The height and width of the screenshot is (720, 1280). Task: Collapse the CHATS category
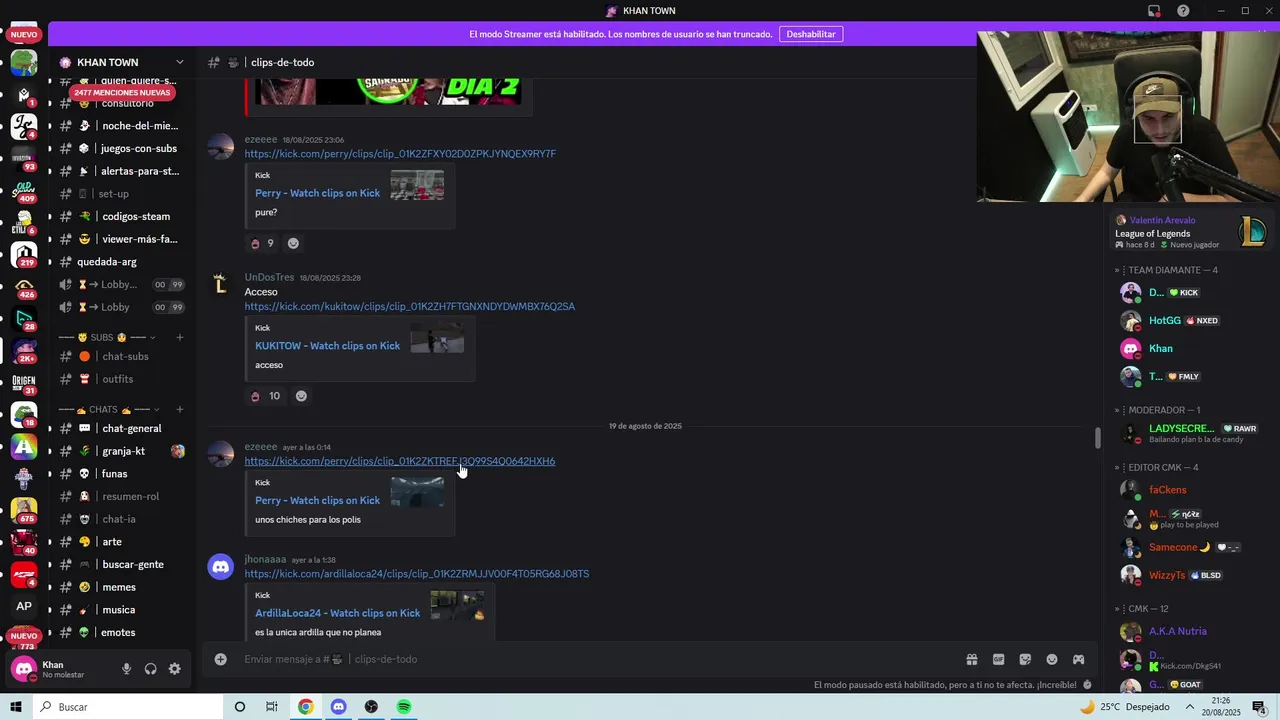point(110,409)
